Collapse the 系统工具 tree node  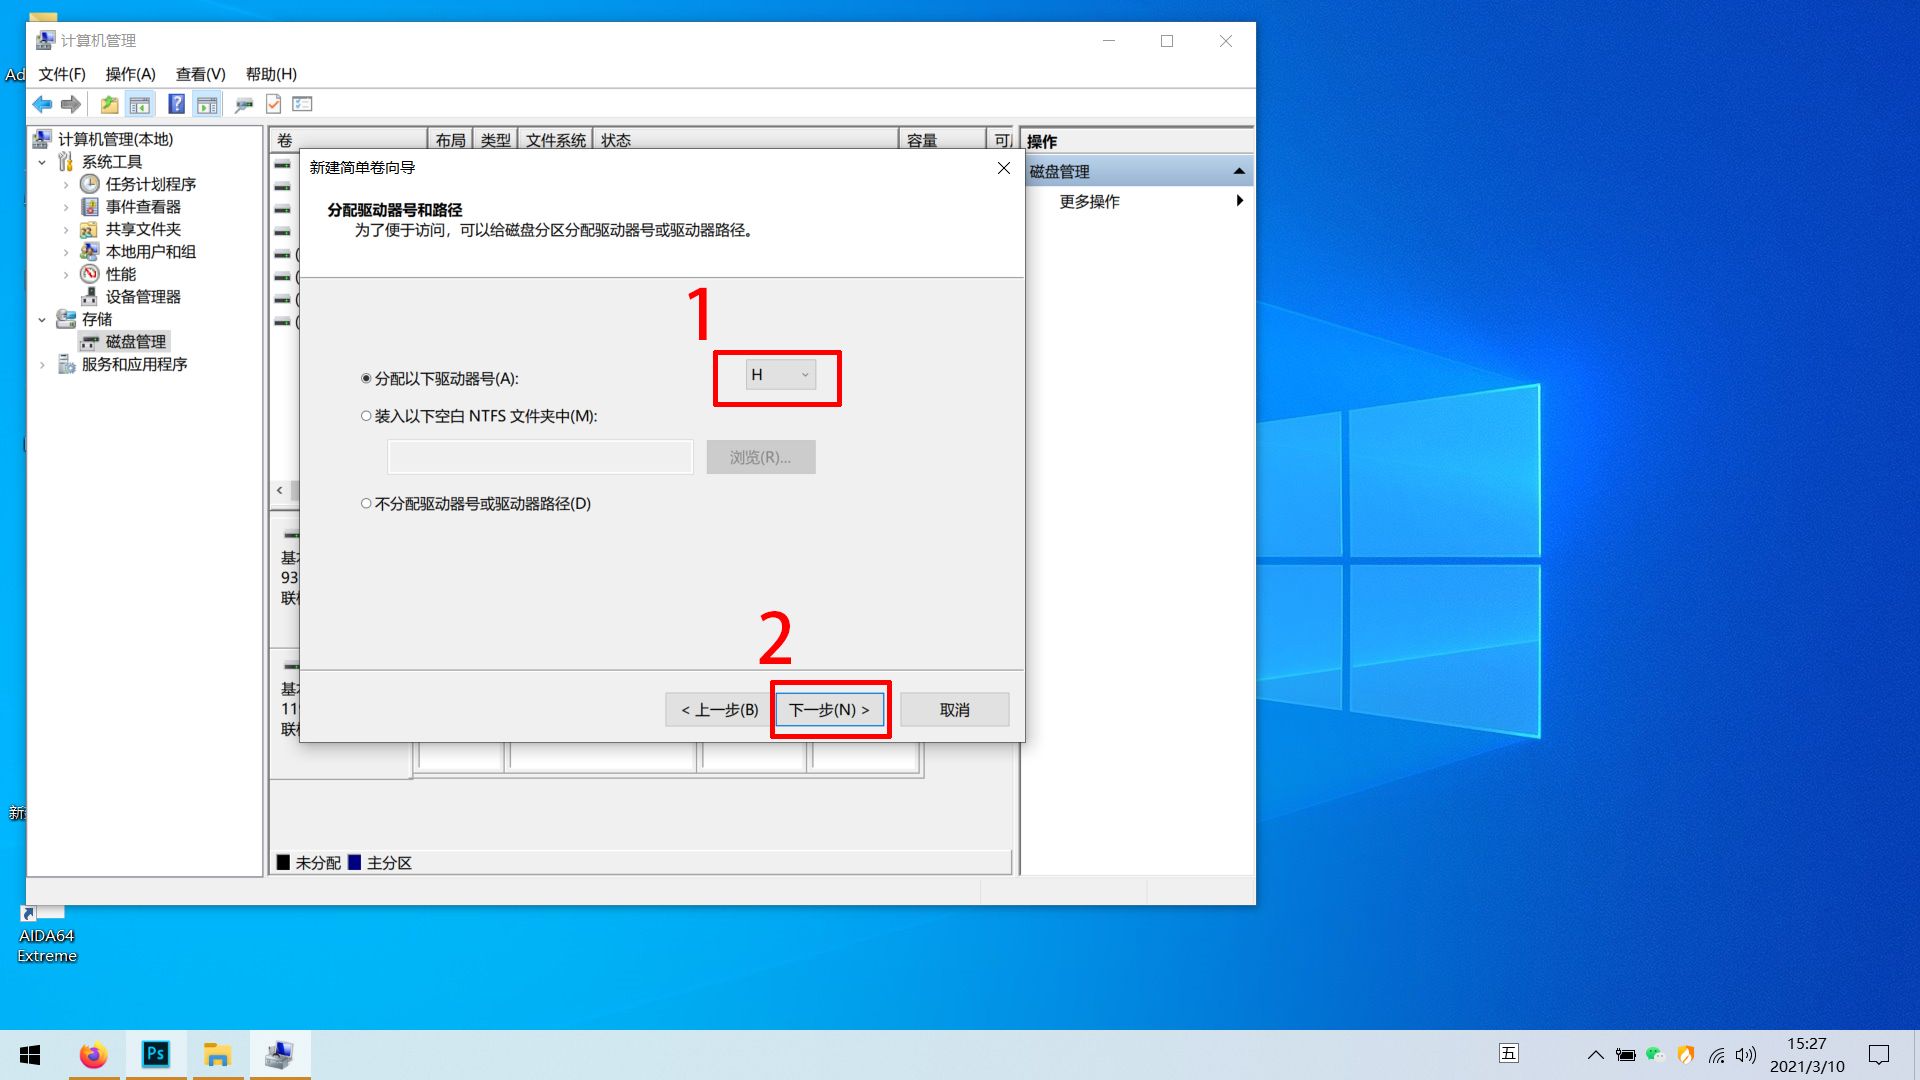coord(42,162)
